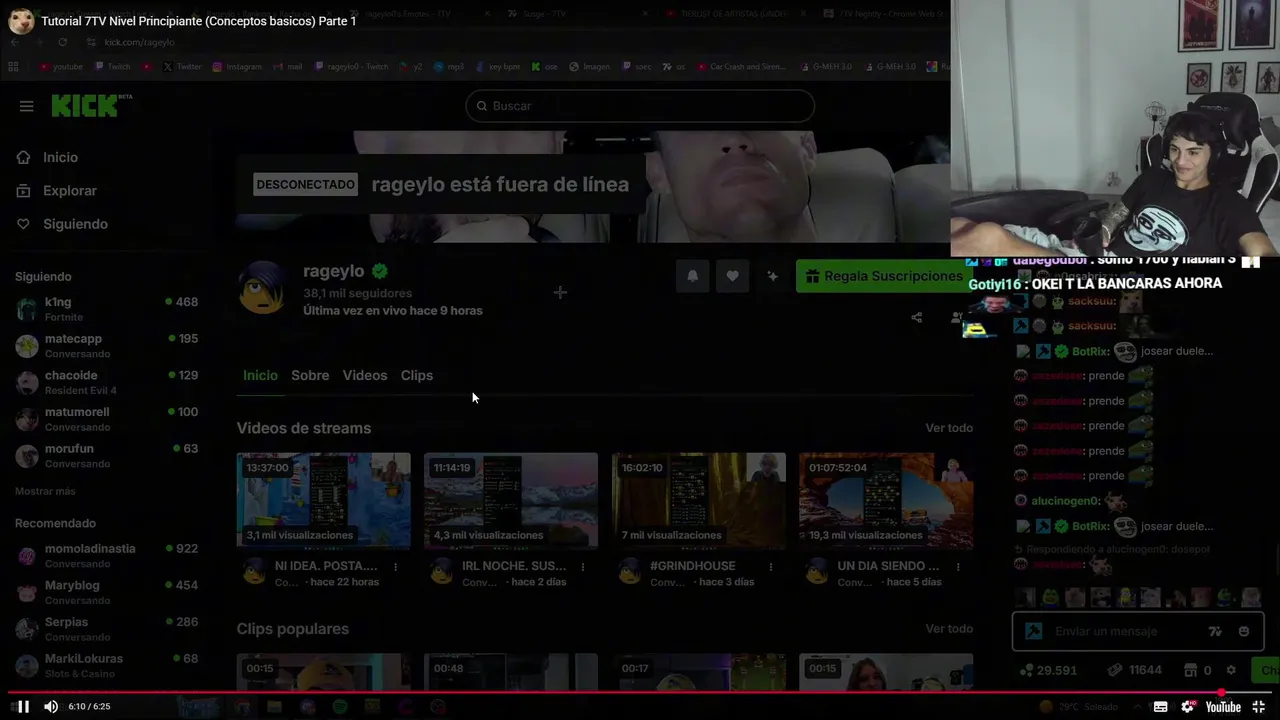Viewport: 1280px width, 720px height.
Task: Expand Mostrar más in followed list
Action: 45,491
